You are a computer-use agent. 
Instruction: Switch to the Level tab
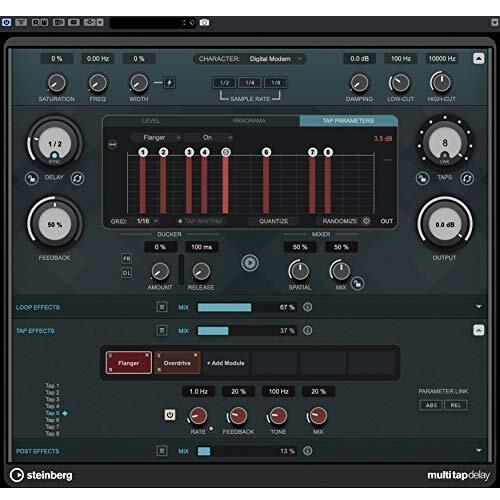[151, 121]
